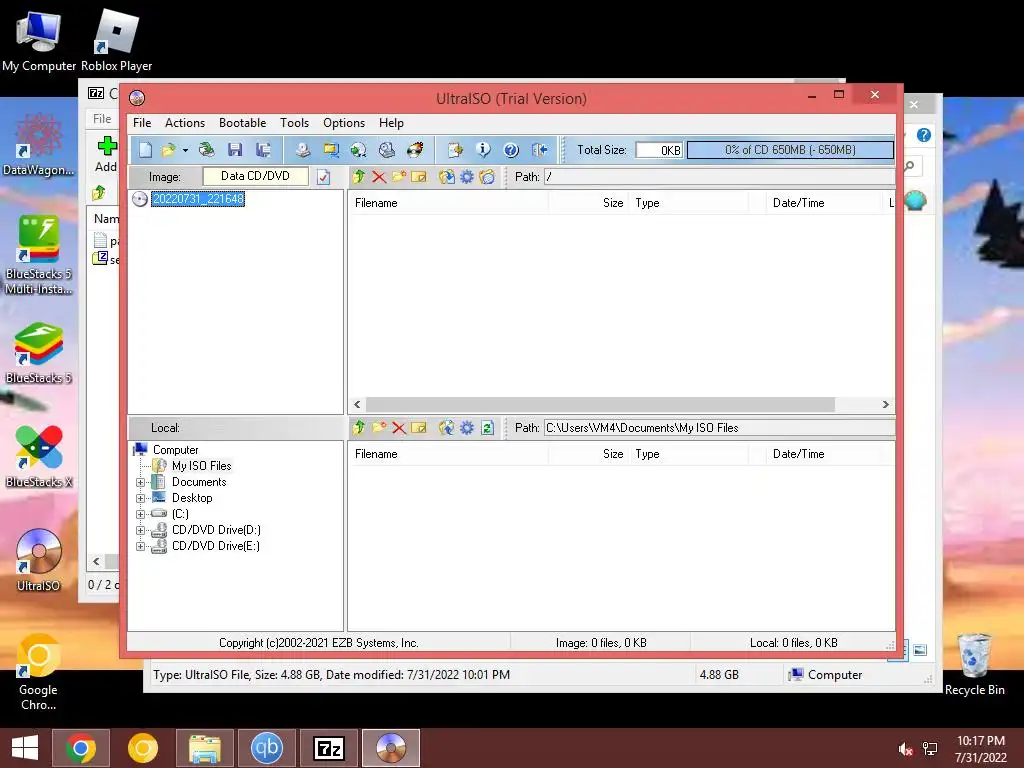The image size is (1024, 768).
Task: Open the Help menu in UltraISO
Action: tap(391, 123)
